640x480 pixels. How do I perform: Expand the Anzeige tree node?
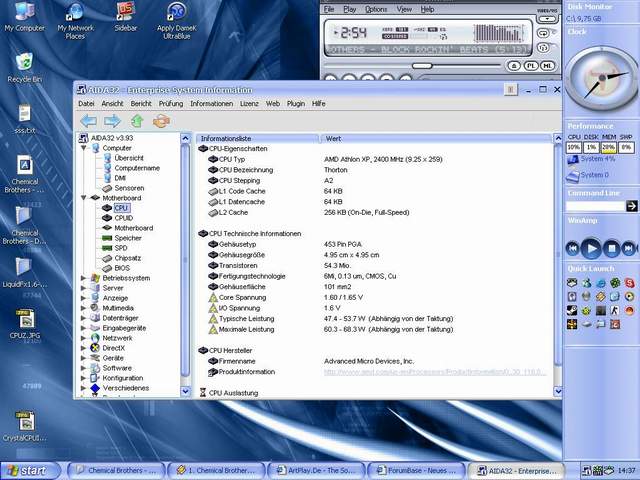click(83, 298)
